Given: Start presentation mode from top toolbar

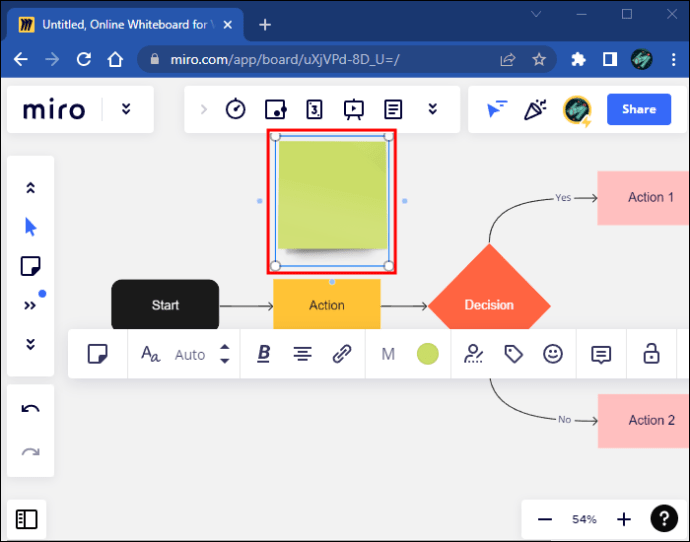Looking at the screenshot, I should click(x=354, y=109).
